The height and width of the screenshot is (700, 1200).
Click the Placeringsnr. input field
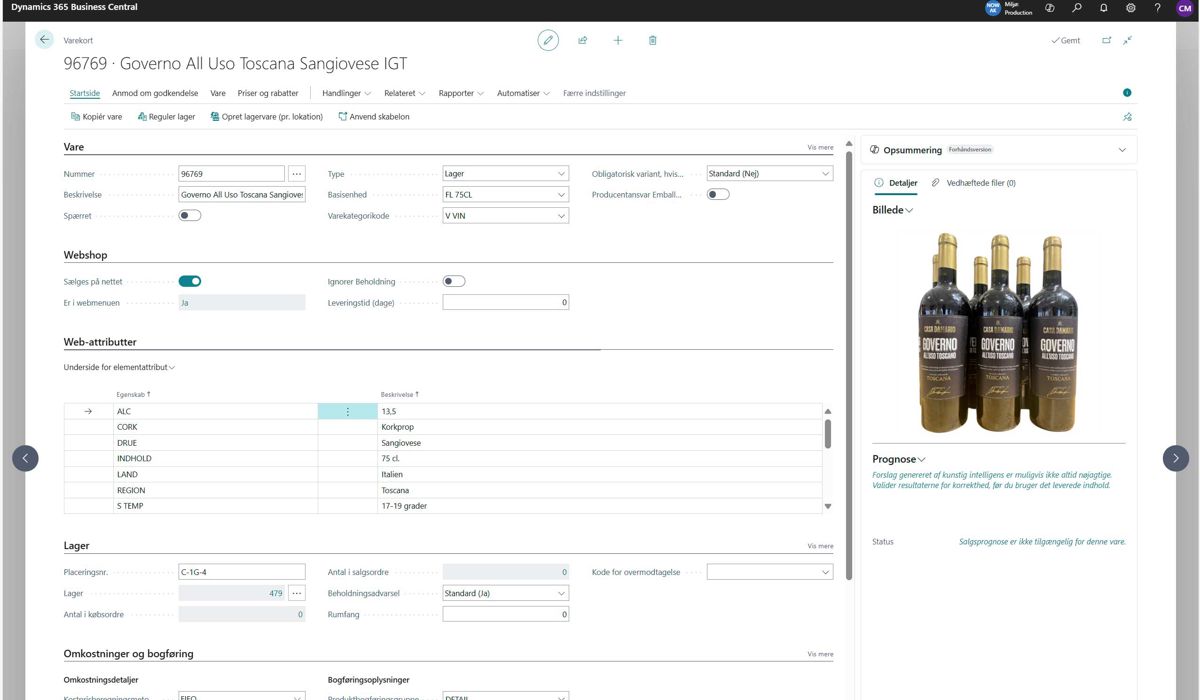click(x=242, y=572)
